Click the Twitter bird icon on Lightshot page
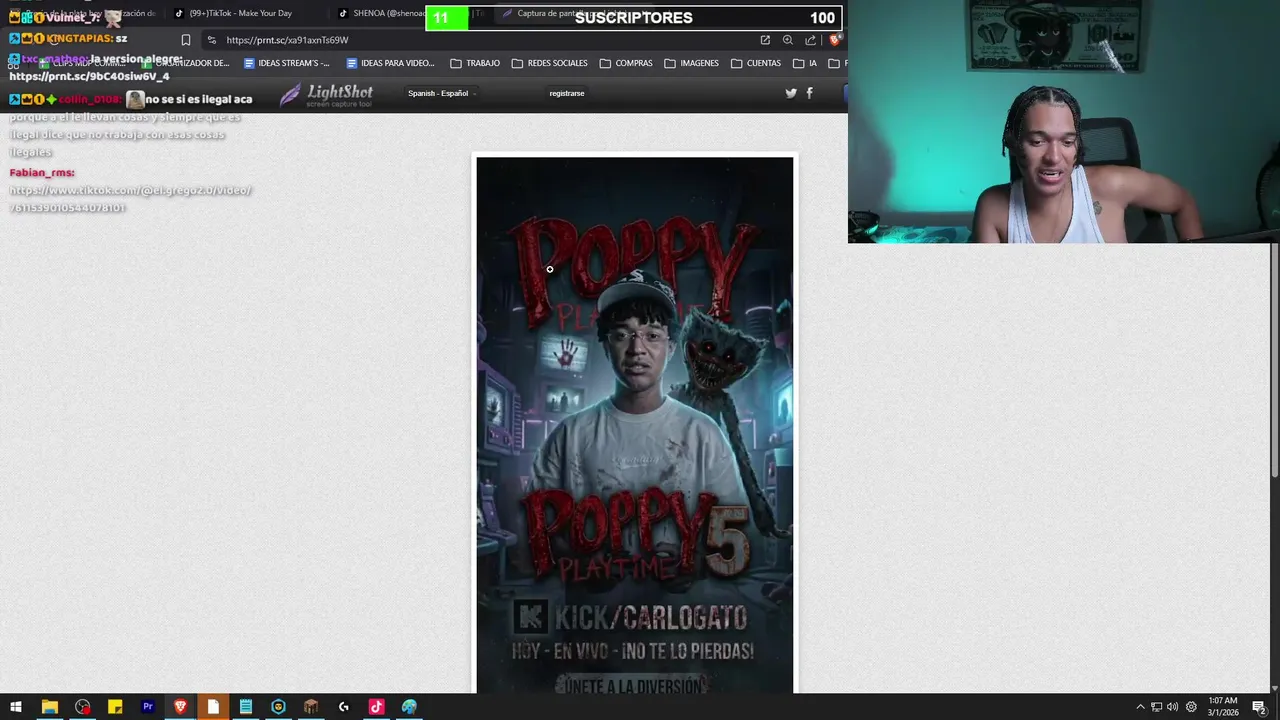 (x=791, y=93)
